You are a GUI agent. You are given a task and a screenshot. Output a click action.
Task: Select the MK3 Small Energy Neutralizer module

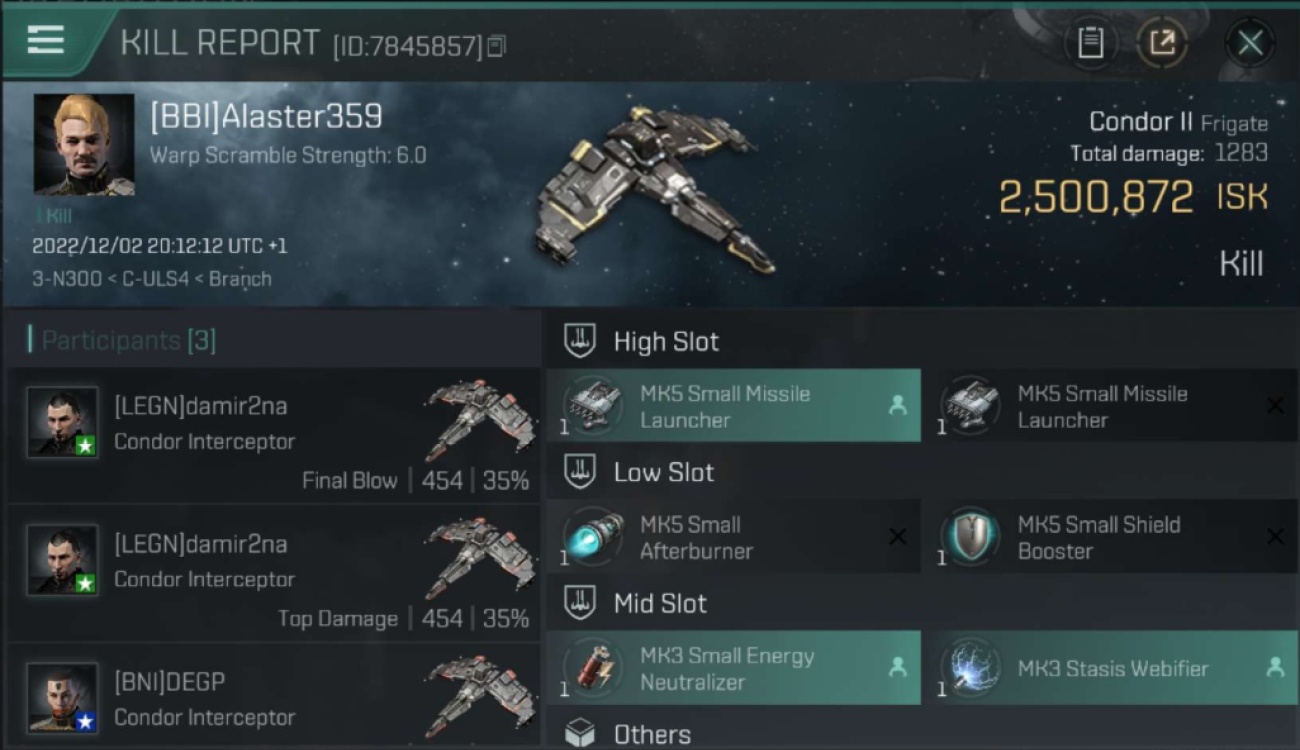pyautogui.click(x=733, y=668)
